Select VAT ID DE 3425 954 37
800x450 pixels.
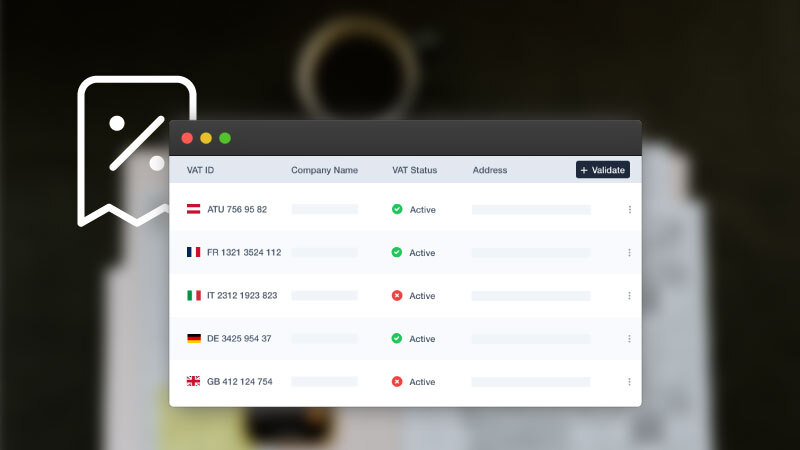pos(239,338)
